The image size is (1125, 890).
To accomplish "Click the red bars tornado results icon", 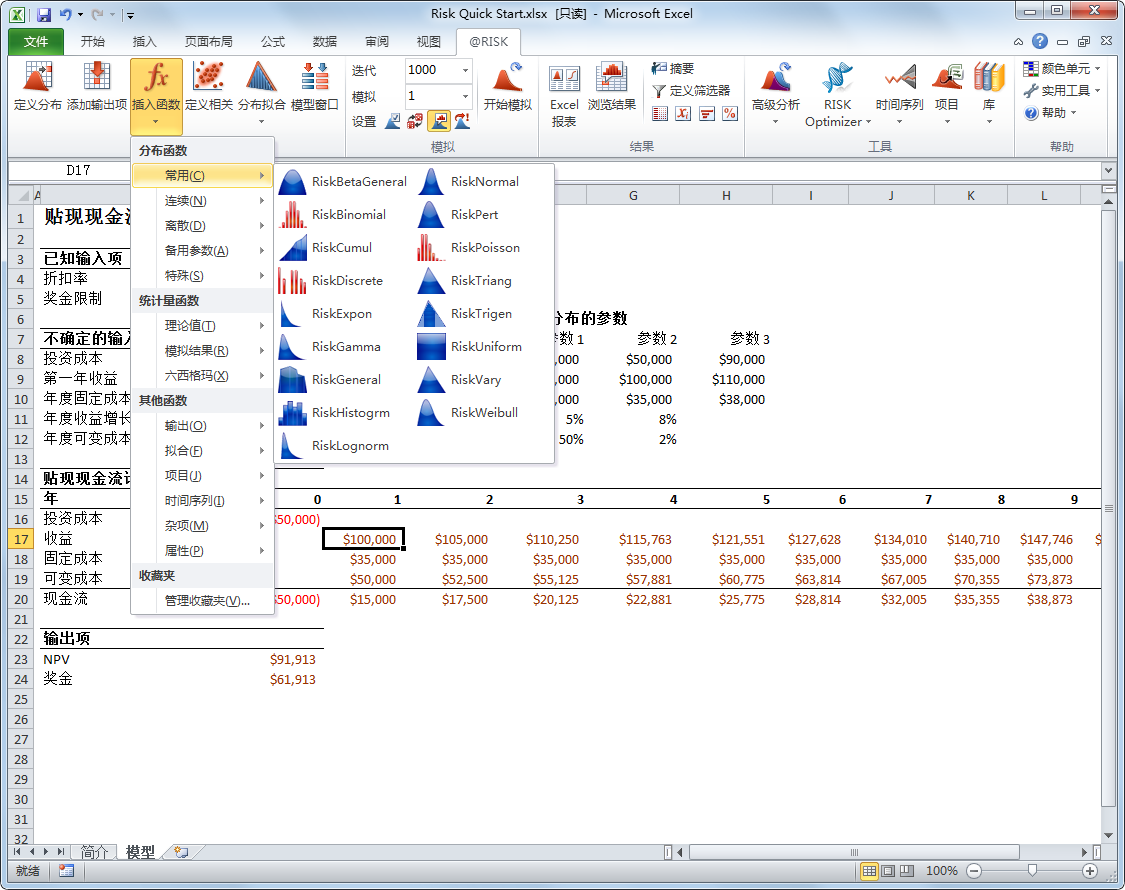I will coord(707,113).
